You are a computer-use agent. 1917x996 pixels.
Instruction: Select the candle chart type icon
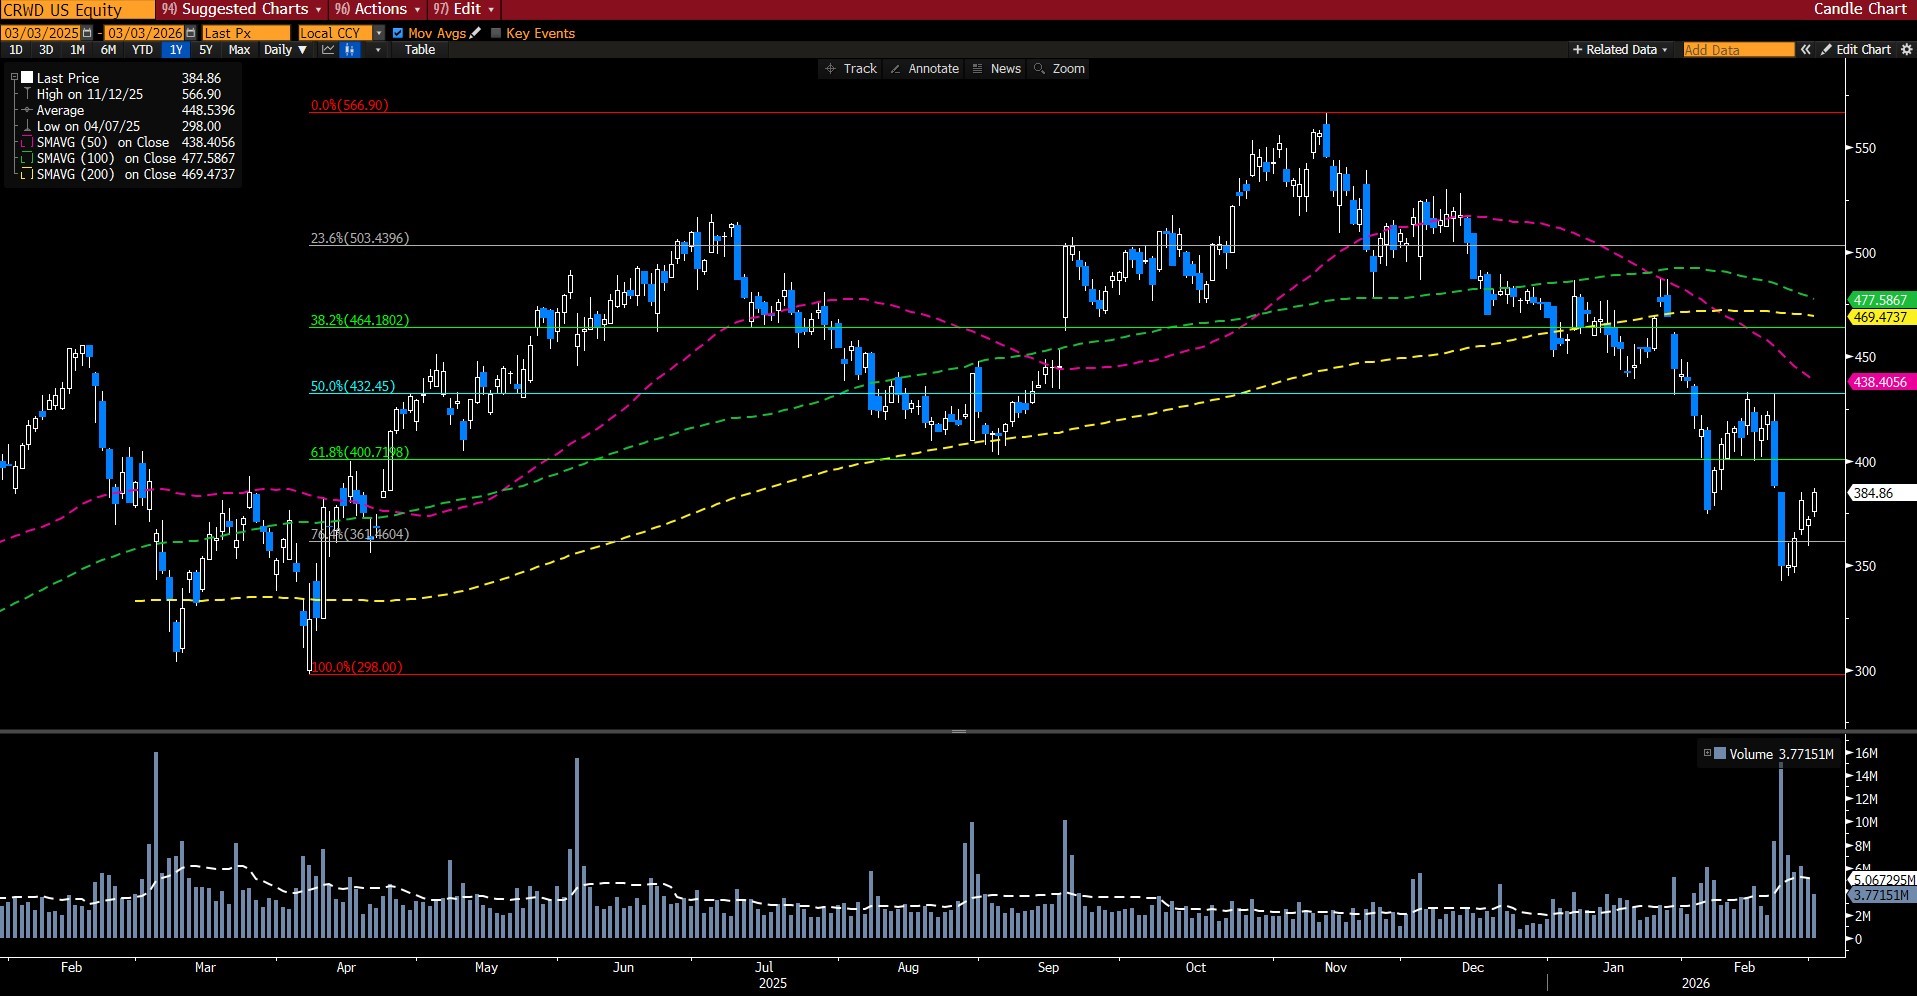[x=349, y=50]
